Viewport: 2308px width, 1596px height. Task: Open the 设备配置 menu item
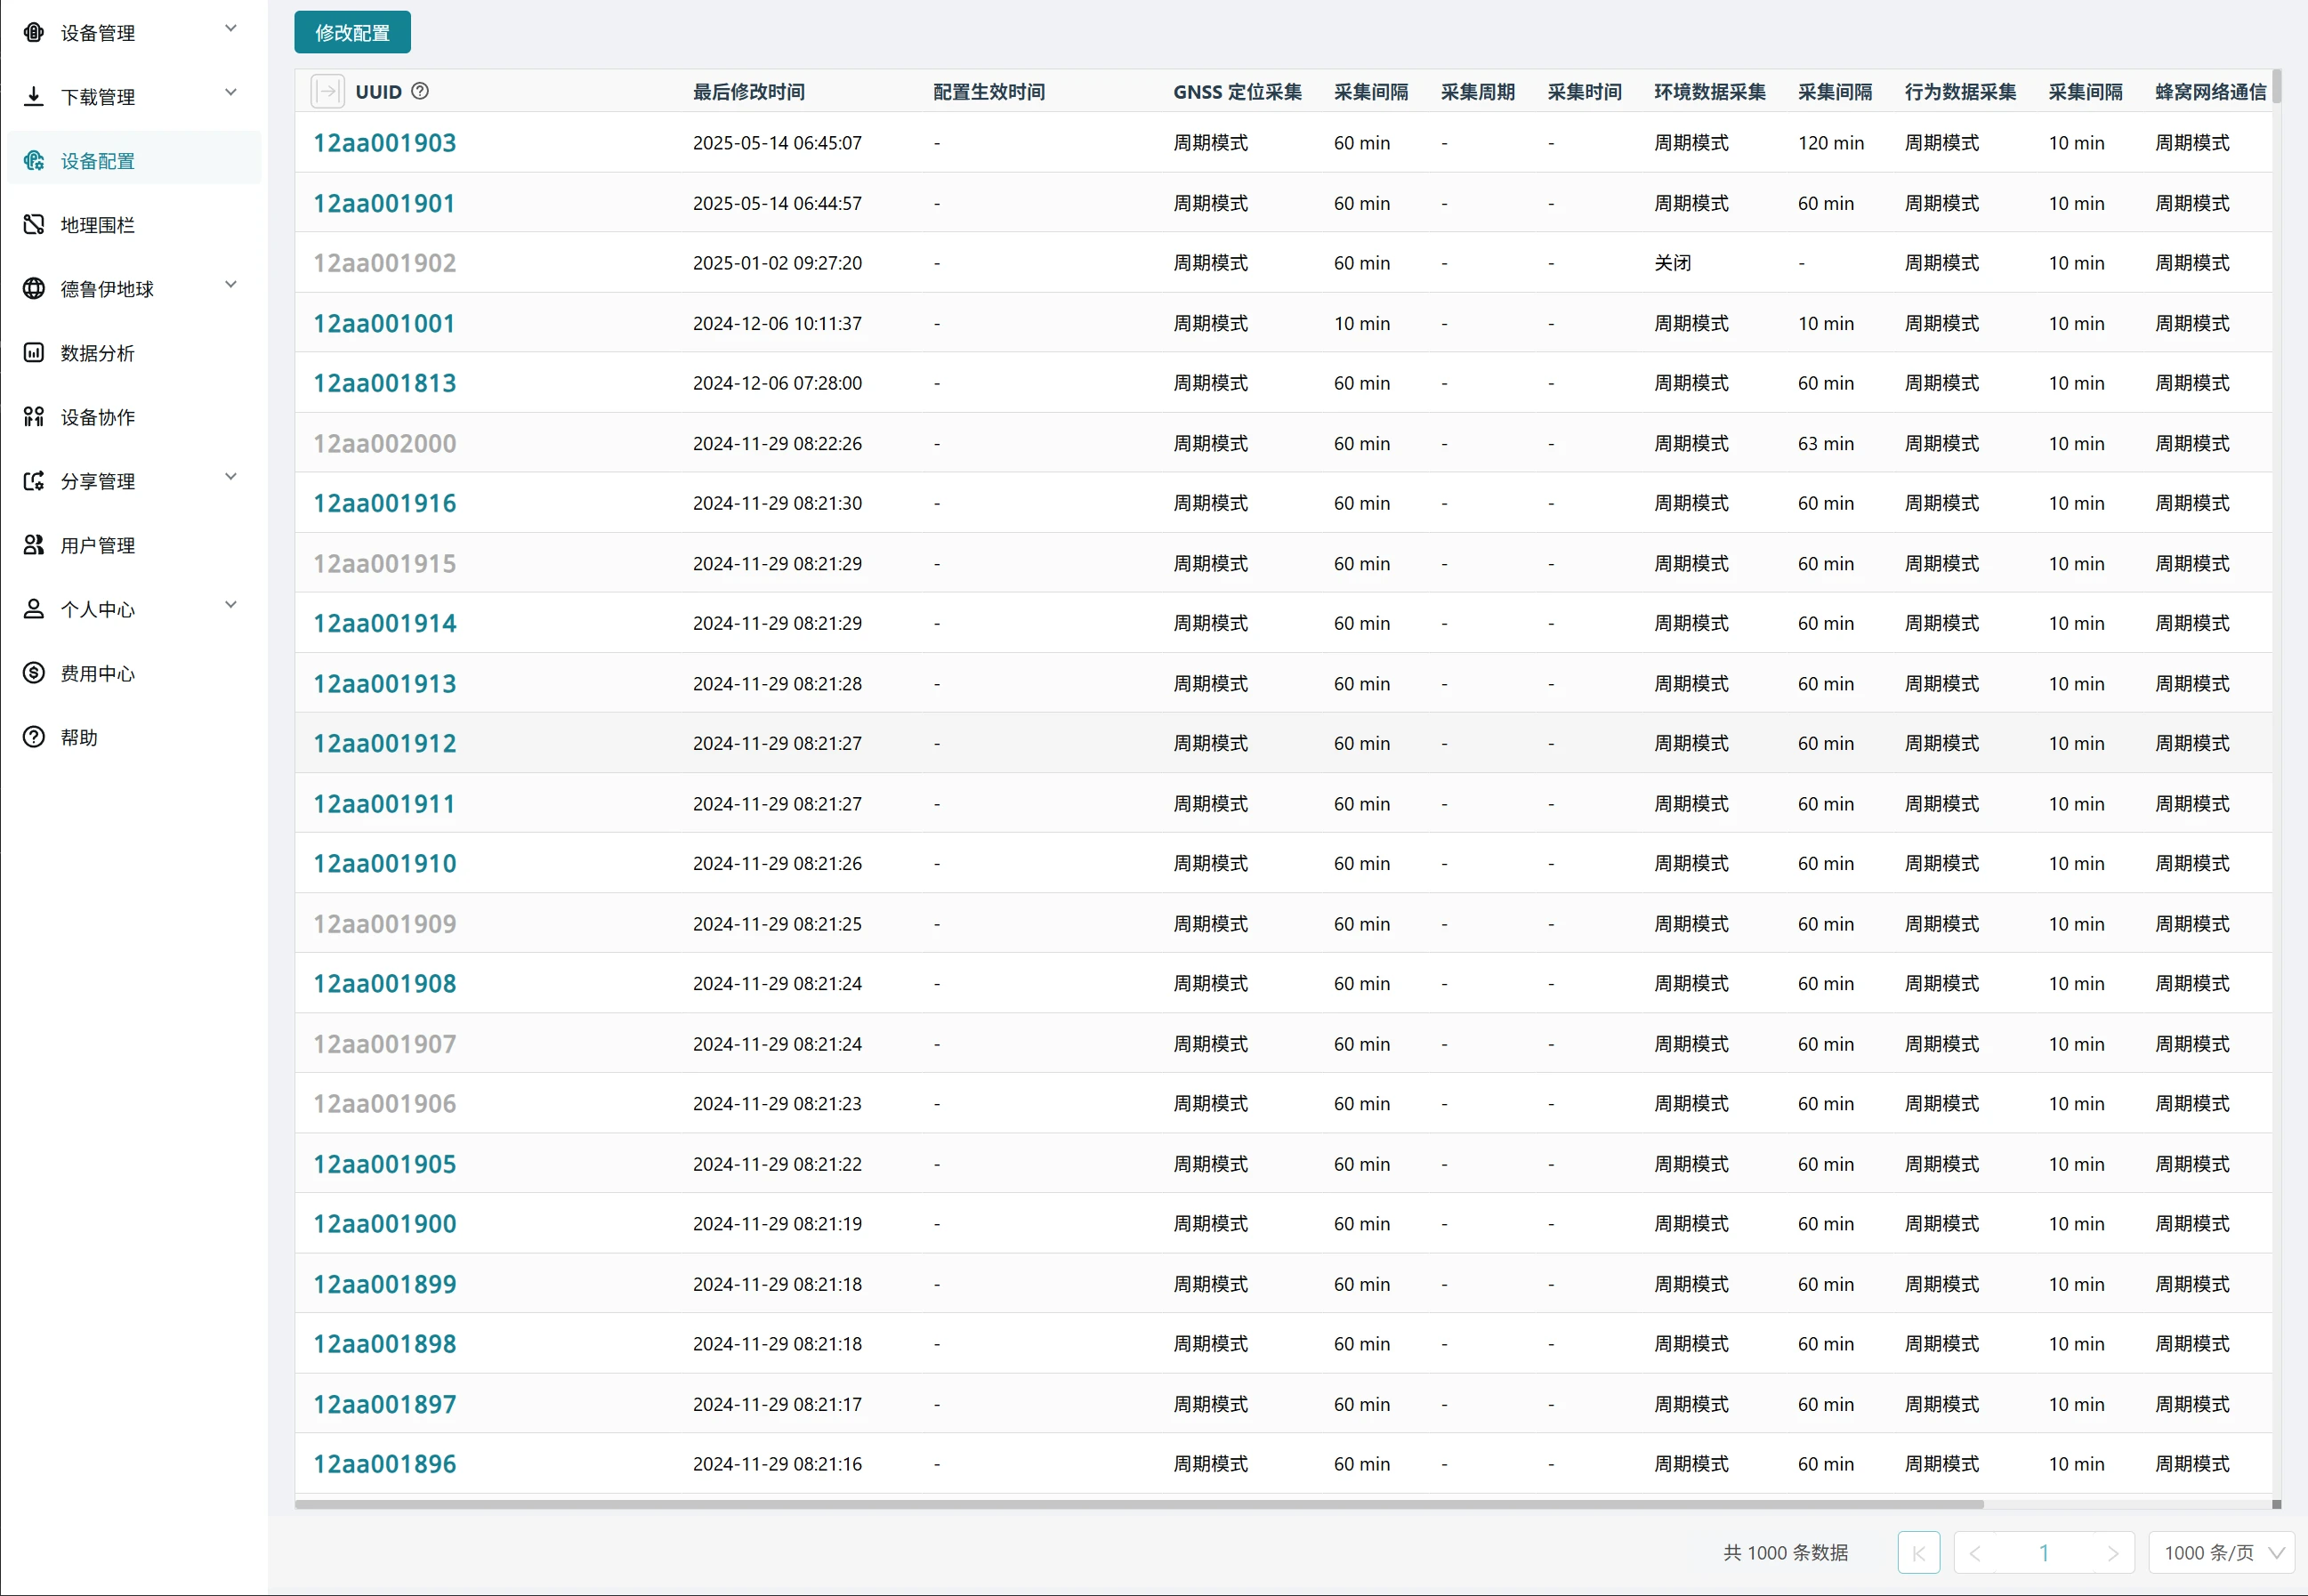point(97,161)
